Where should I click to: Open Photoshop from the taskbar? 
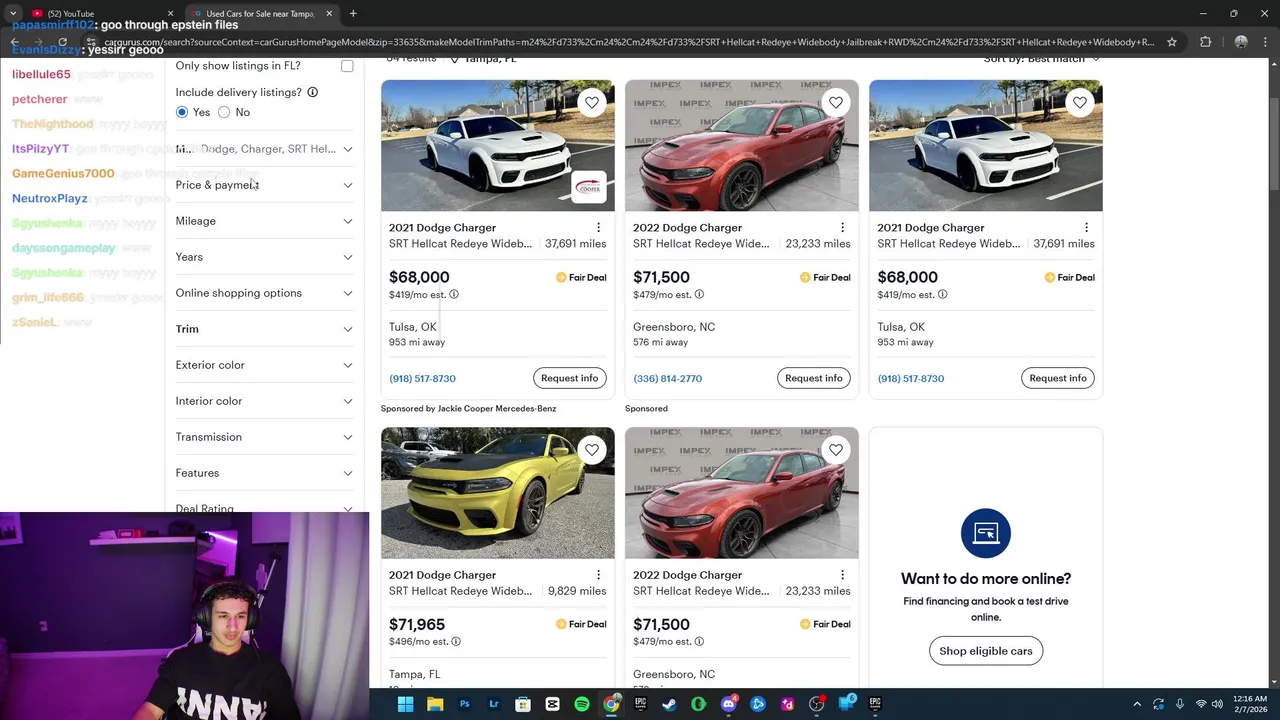pyautogui.click(x=464, y=704)
